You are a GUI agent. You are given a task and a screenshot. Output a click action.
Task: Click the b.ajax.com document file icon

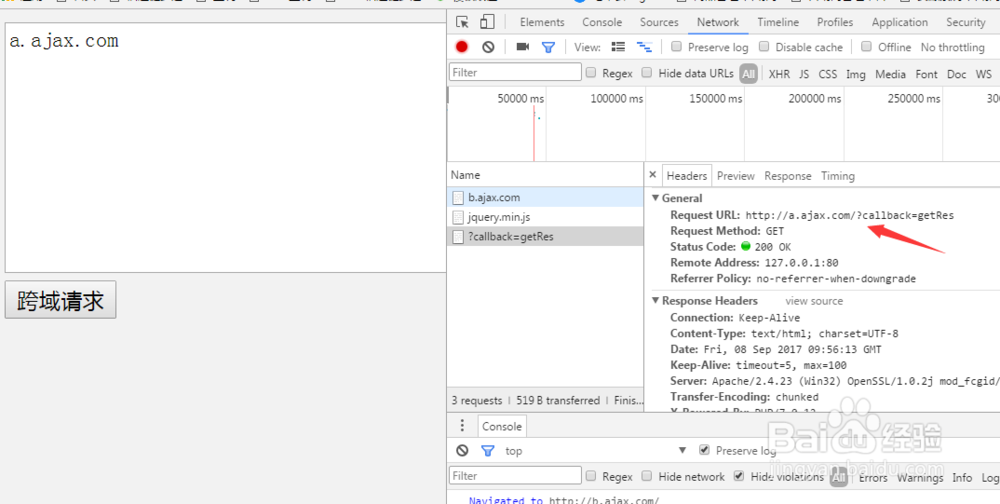click(x=458, y=197)
